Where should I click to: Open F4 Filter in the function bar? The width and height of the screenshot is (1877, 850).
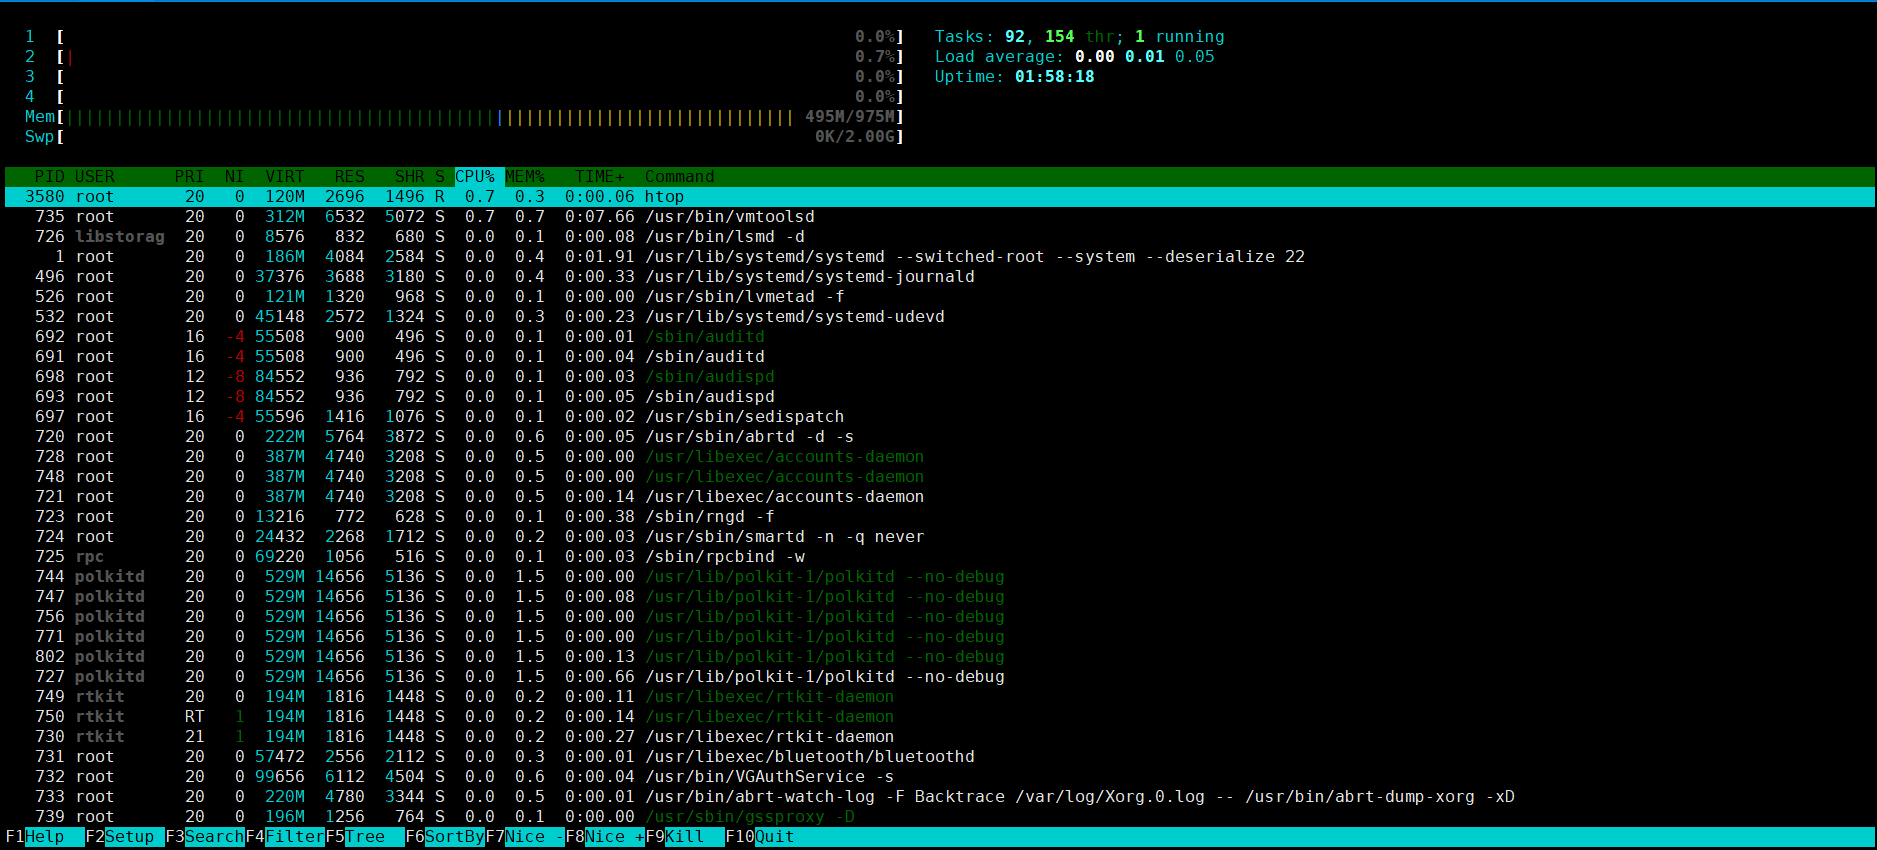284,837
